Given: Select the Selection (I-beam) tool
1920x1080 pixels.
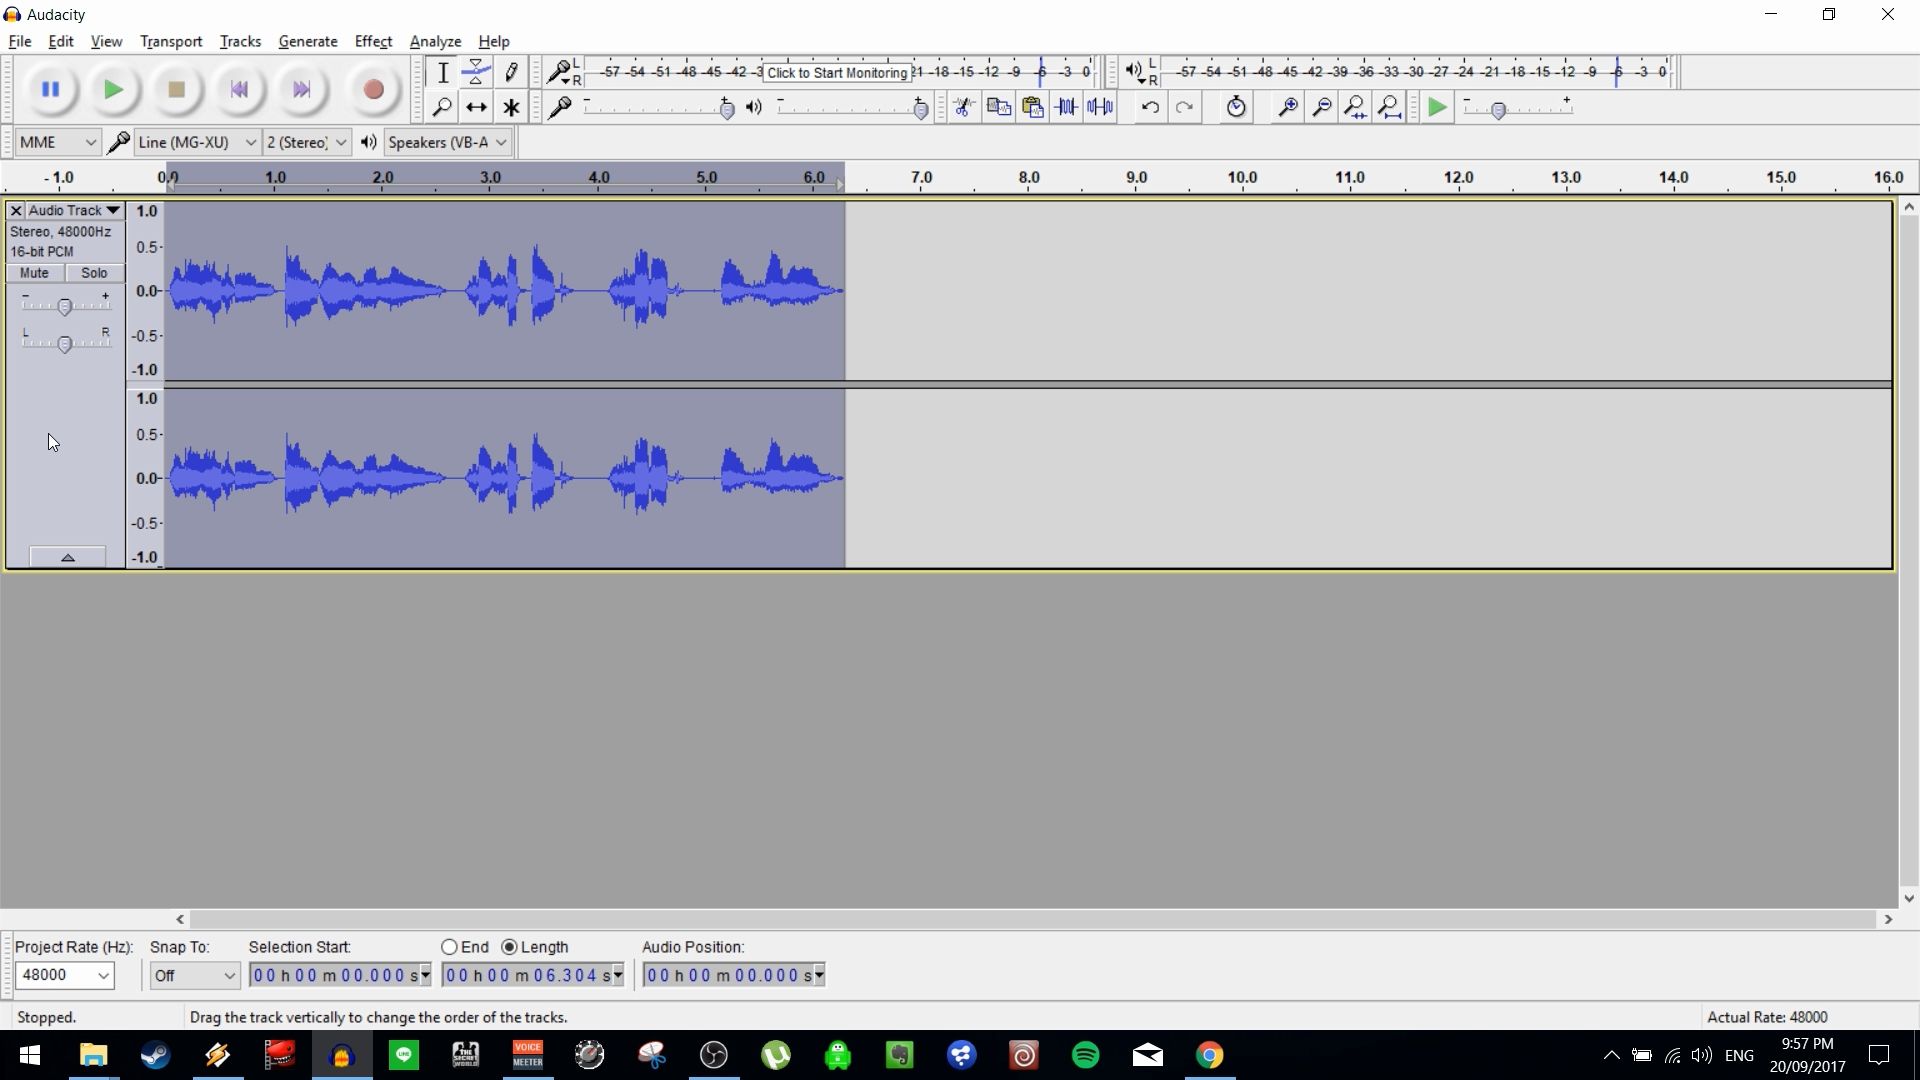Looking at the screenshot, I should point(442,72).
